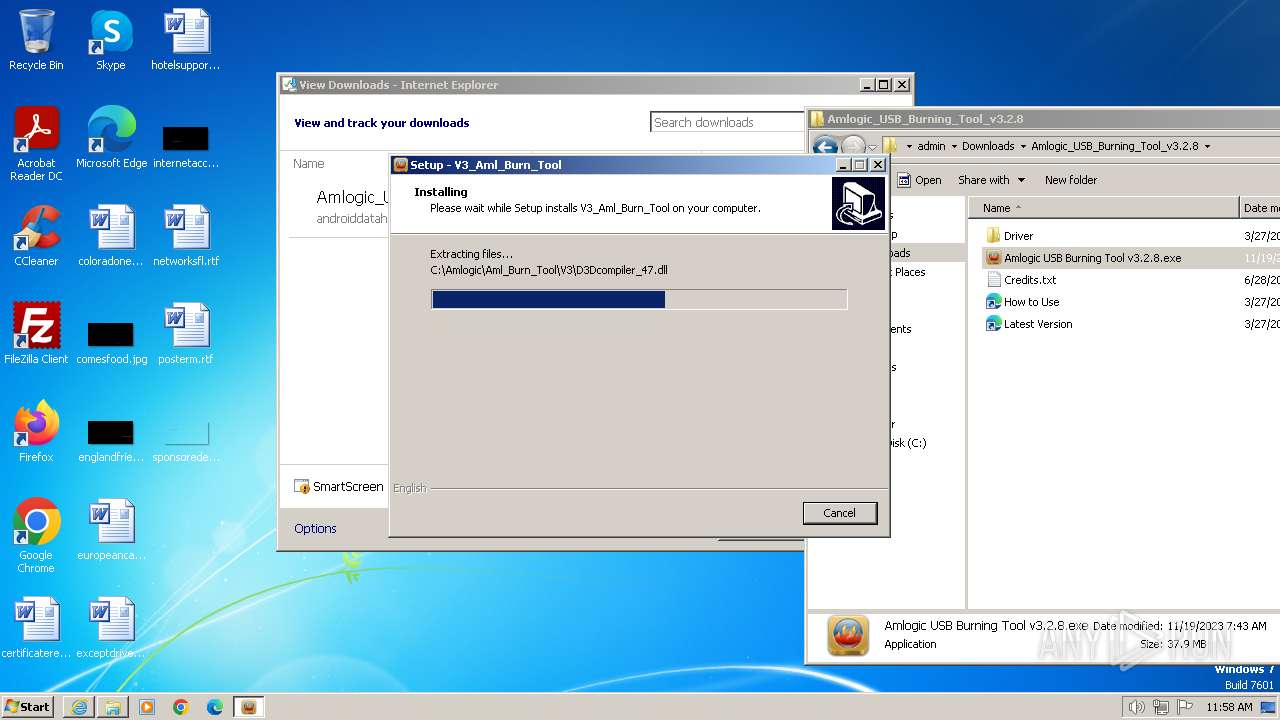
Task: Click breadcrumb admin in Explorer address bar
Action: [931, 146]
